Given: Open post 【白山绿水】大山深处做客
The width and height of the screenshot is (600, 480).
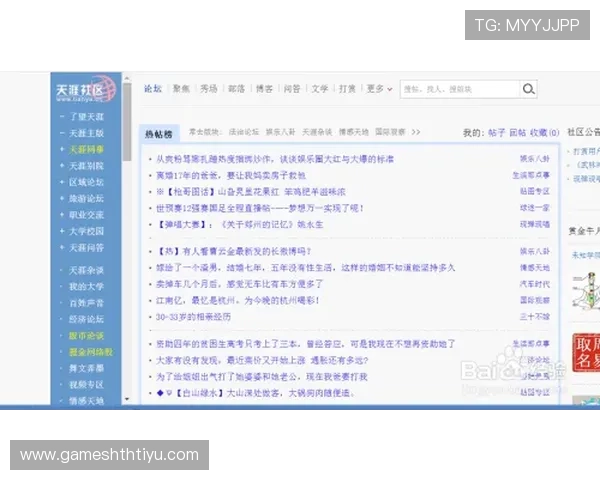Looking at the screenshot, I should click(256, 393).
